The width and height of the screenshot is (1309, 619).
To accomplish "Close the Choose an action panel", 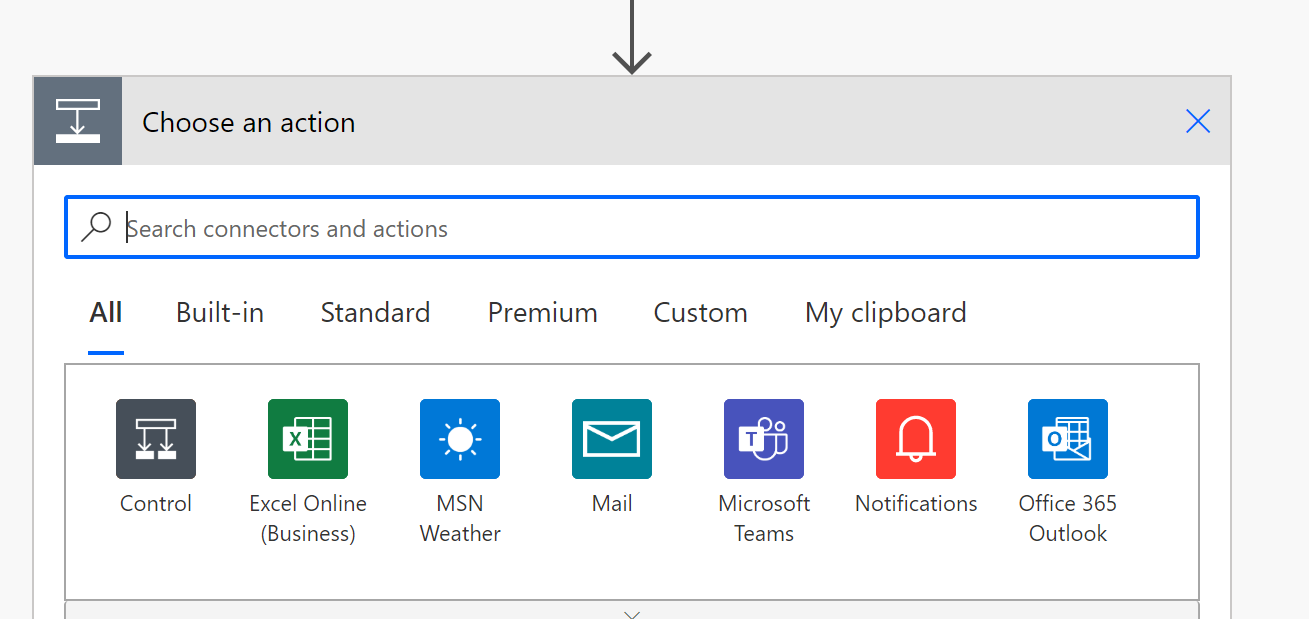I will click(x=1197, y=122).
